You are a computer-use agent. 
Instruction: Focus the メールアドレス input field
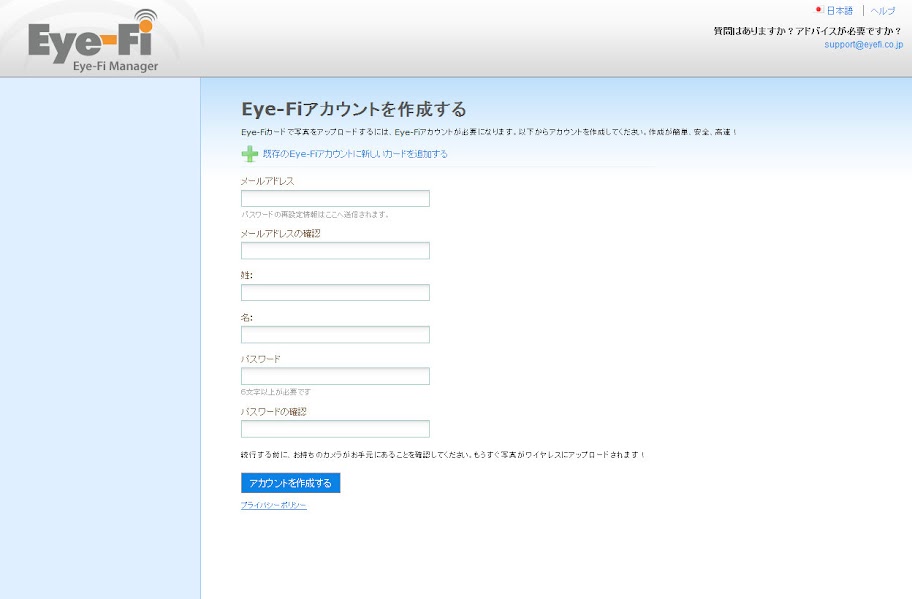tap(335, 199)
